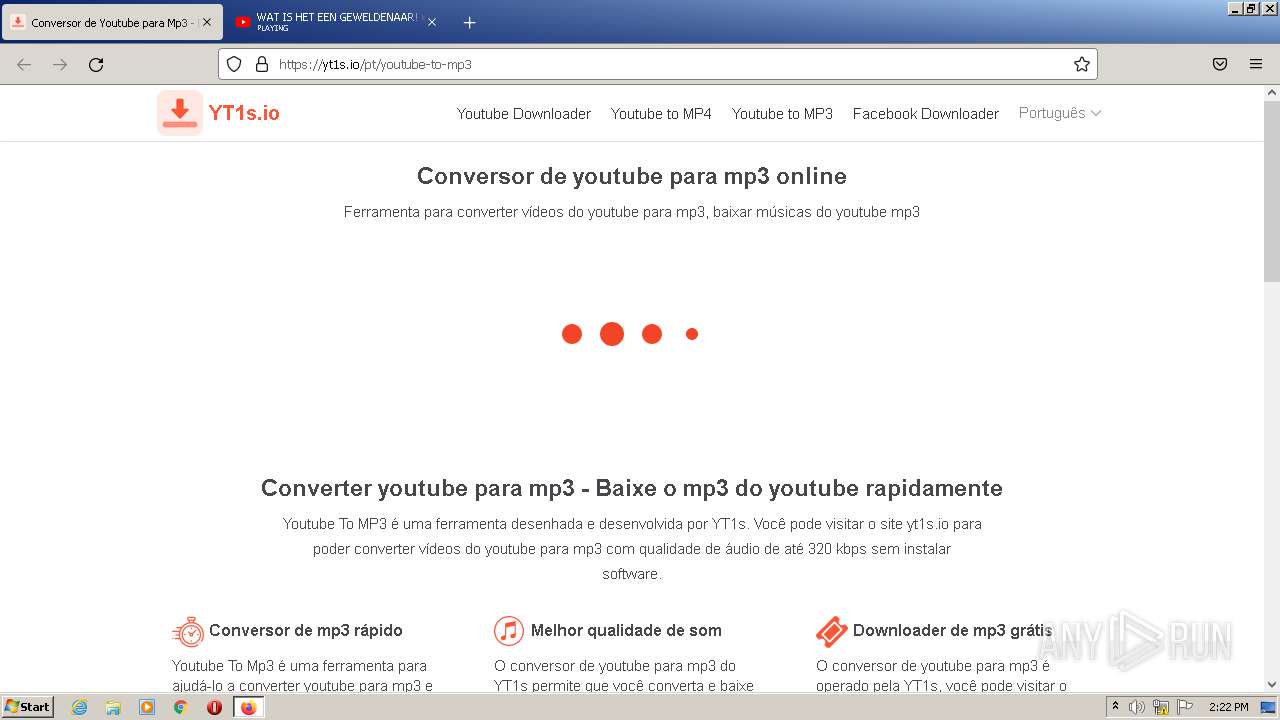Image resolution: width=1280 pixels, height=720 pixels.
Task: Open the Youtube to MP3 page
Action: pyautogui.click(x=782, y=114)
